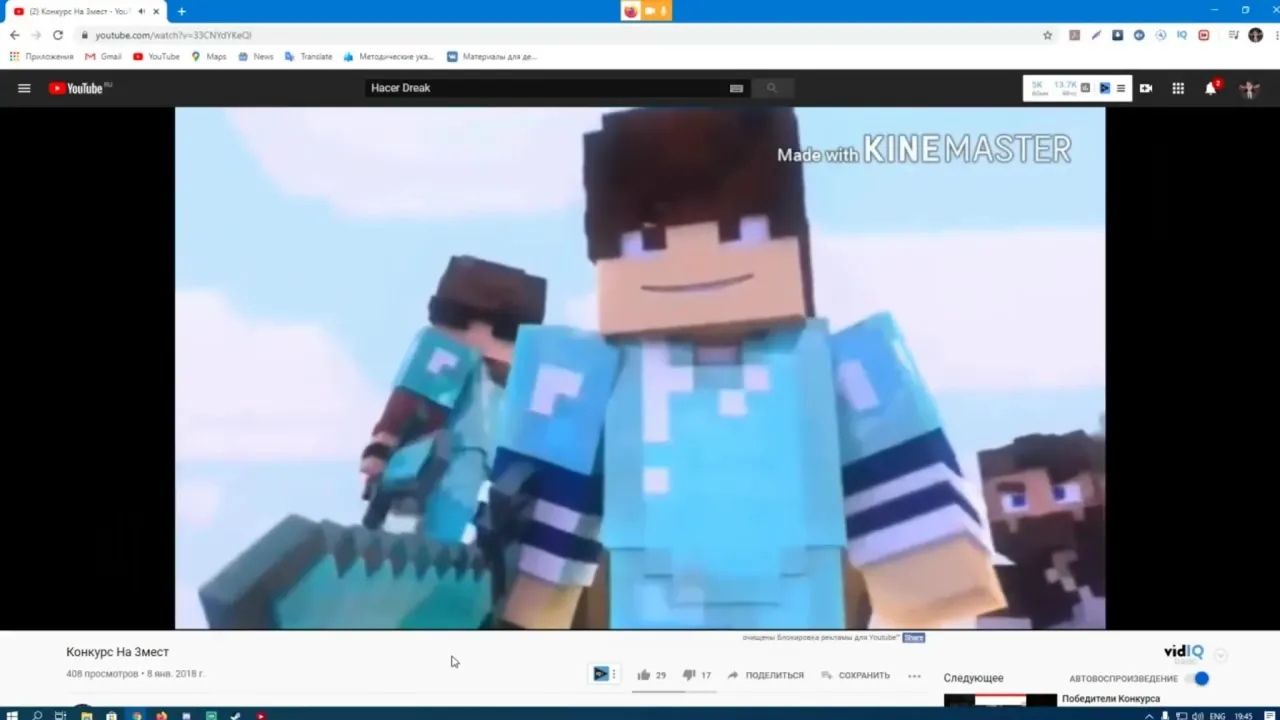Open the News bookmark

[x=256, y=57]
